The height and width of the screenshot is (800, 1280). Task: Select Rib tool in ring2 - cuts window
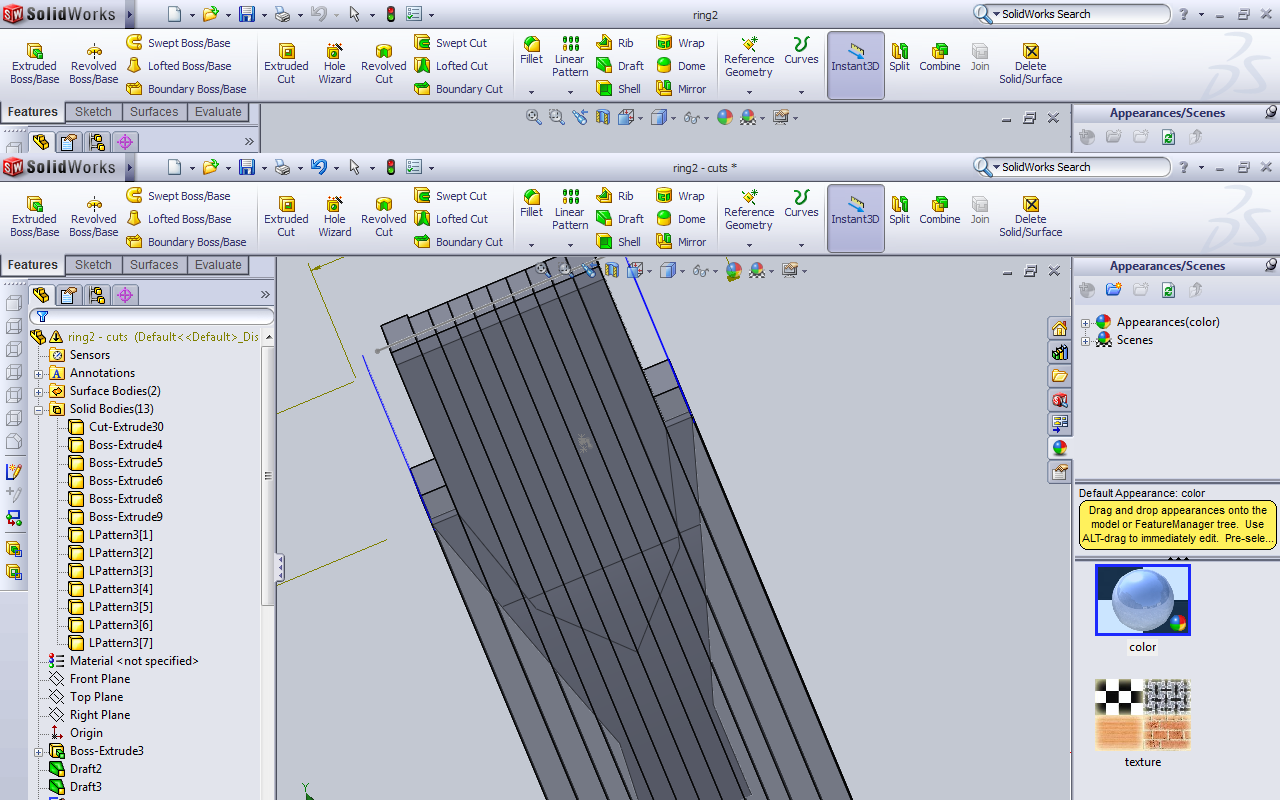(615, 196)
